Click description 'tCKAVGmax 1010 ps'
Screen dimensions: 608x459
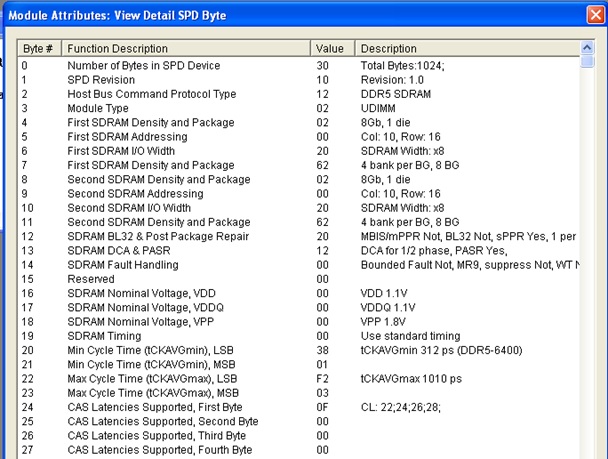(411, 379)
